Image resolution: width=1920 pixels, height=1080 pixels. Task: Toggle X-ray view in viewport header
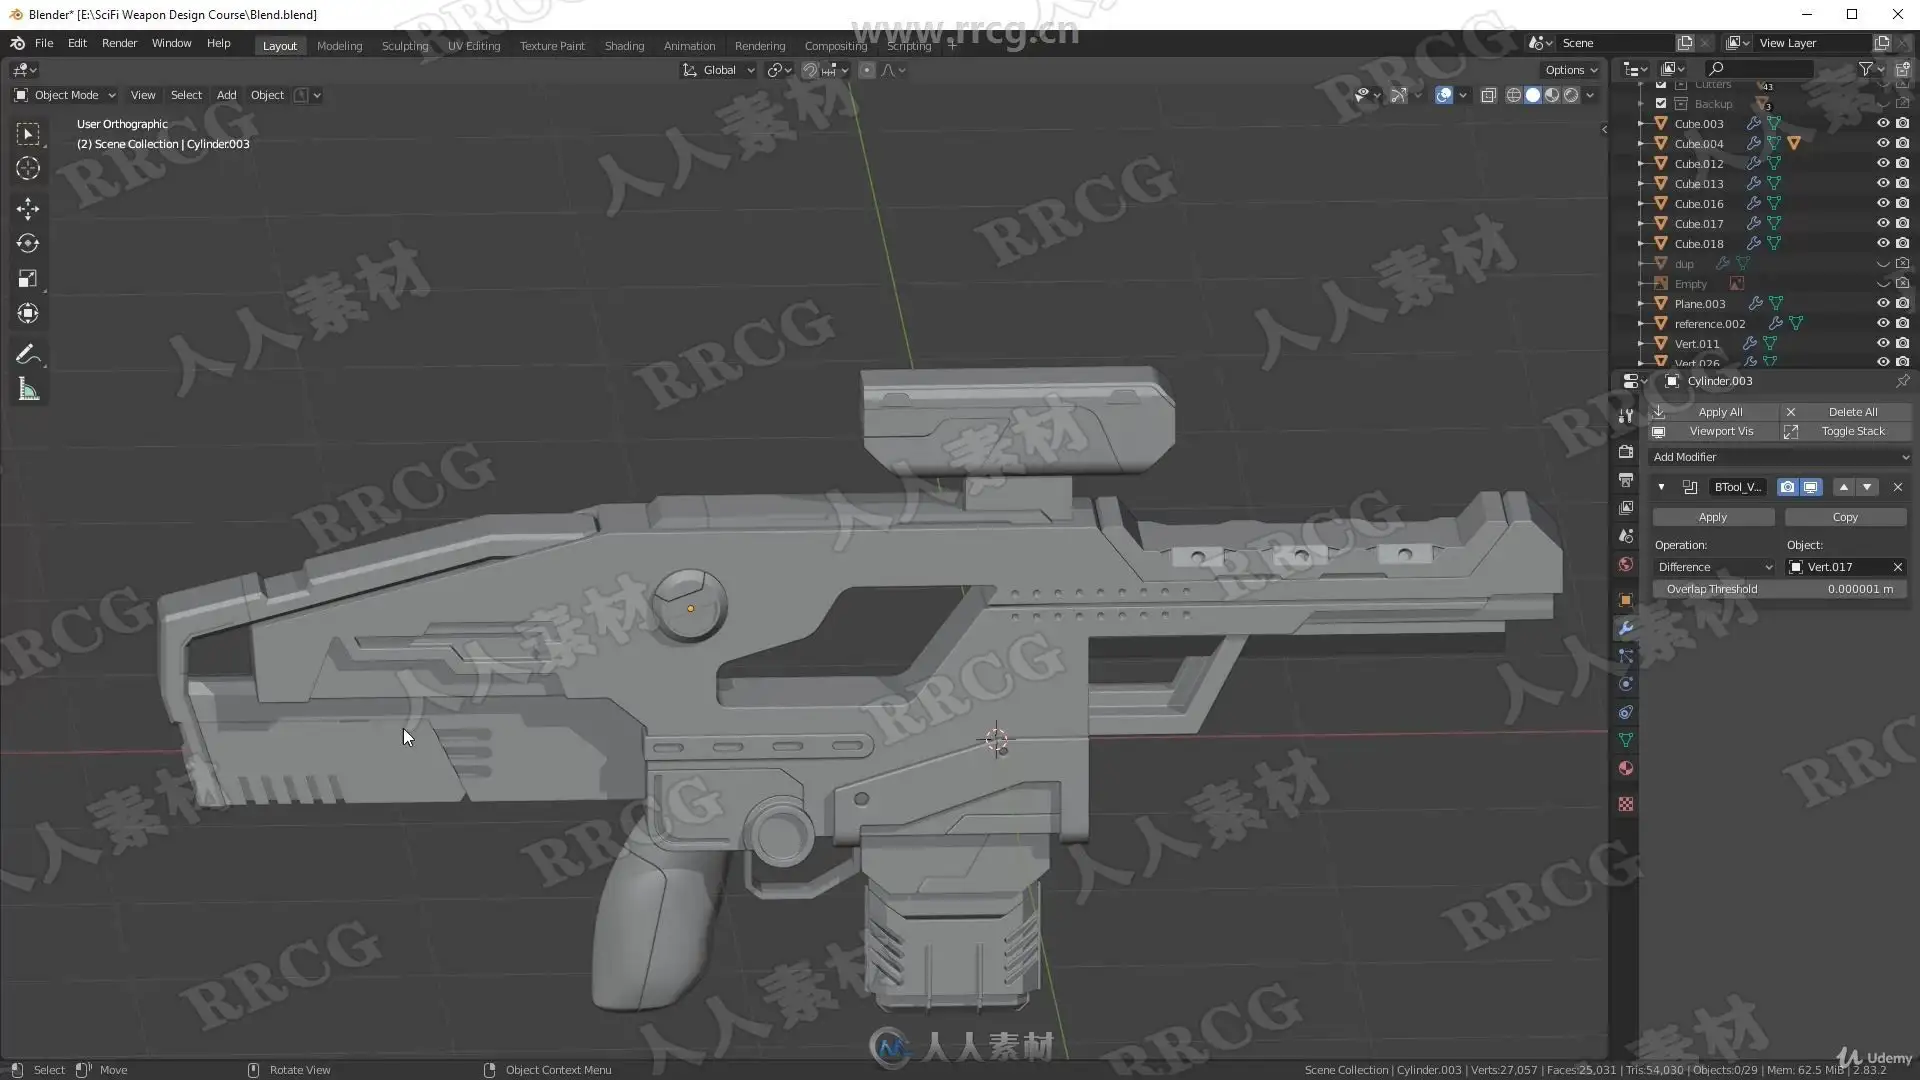point(1488,95)
